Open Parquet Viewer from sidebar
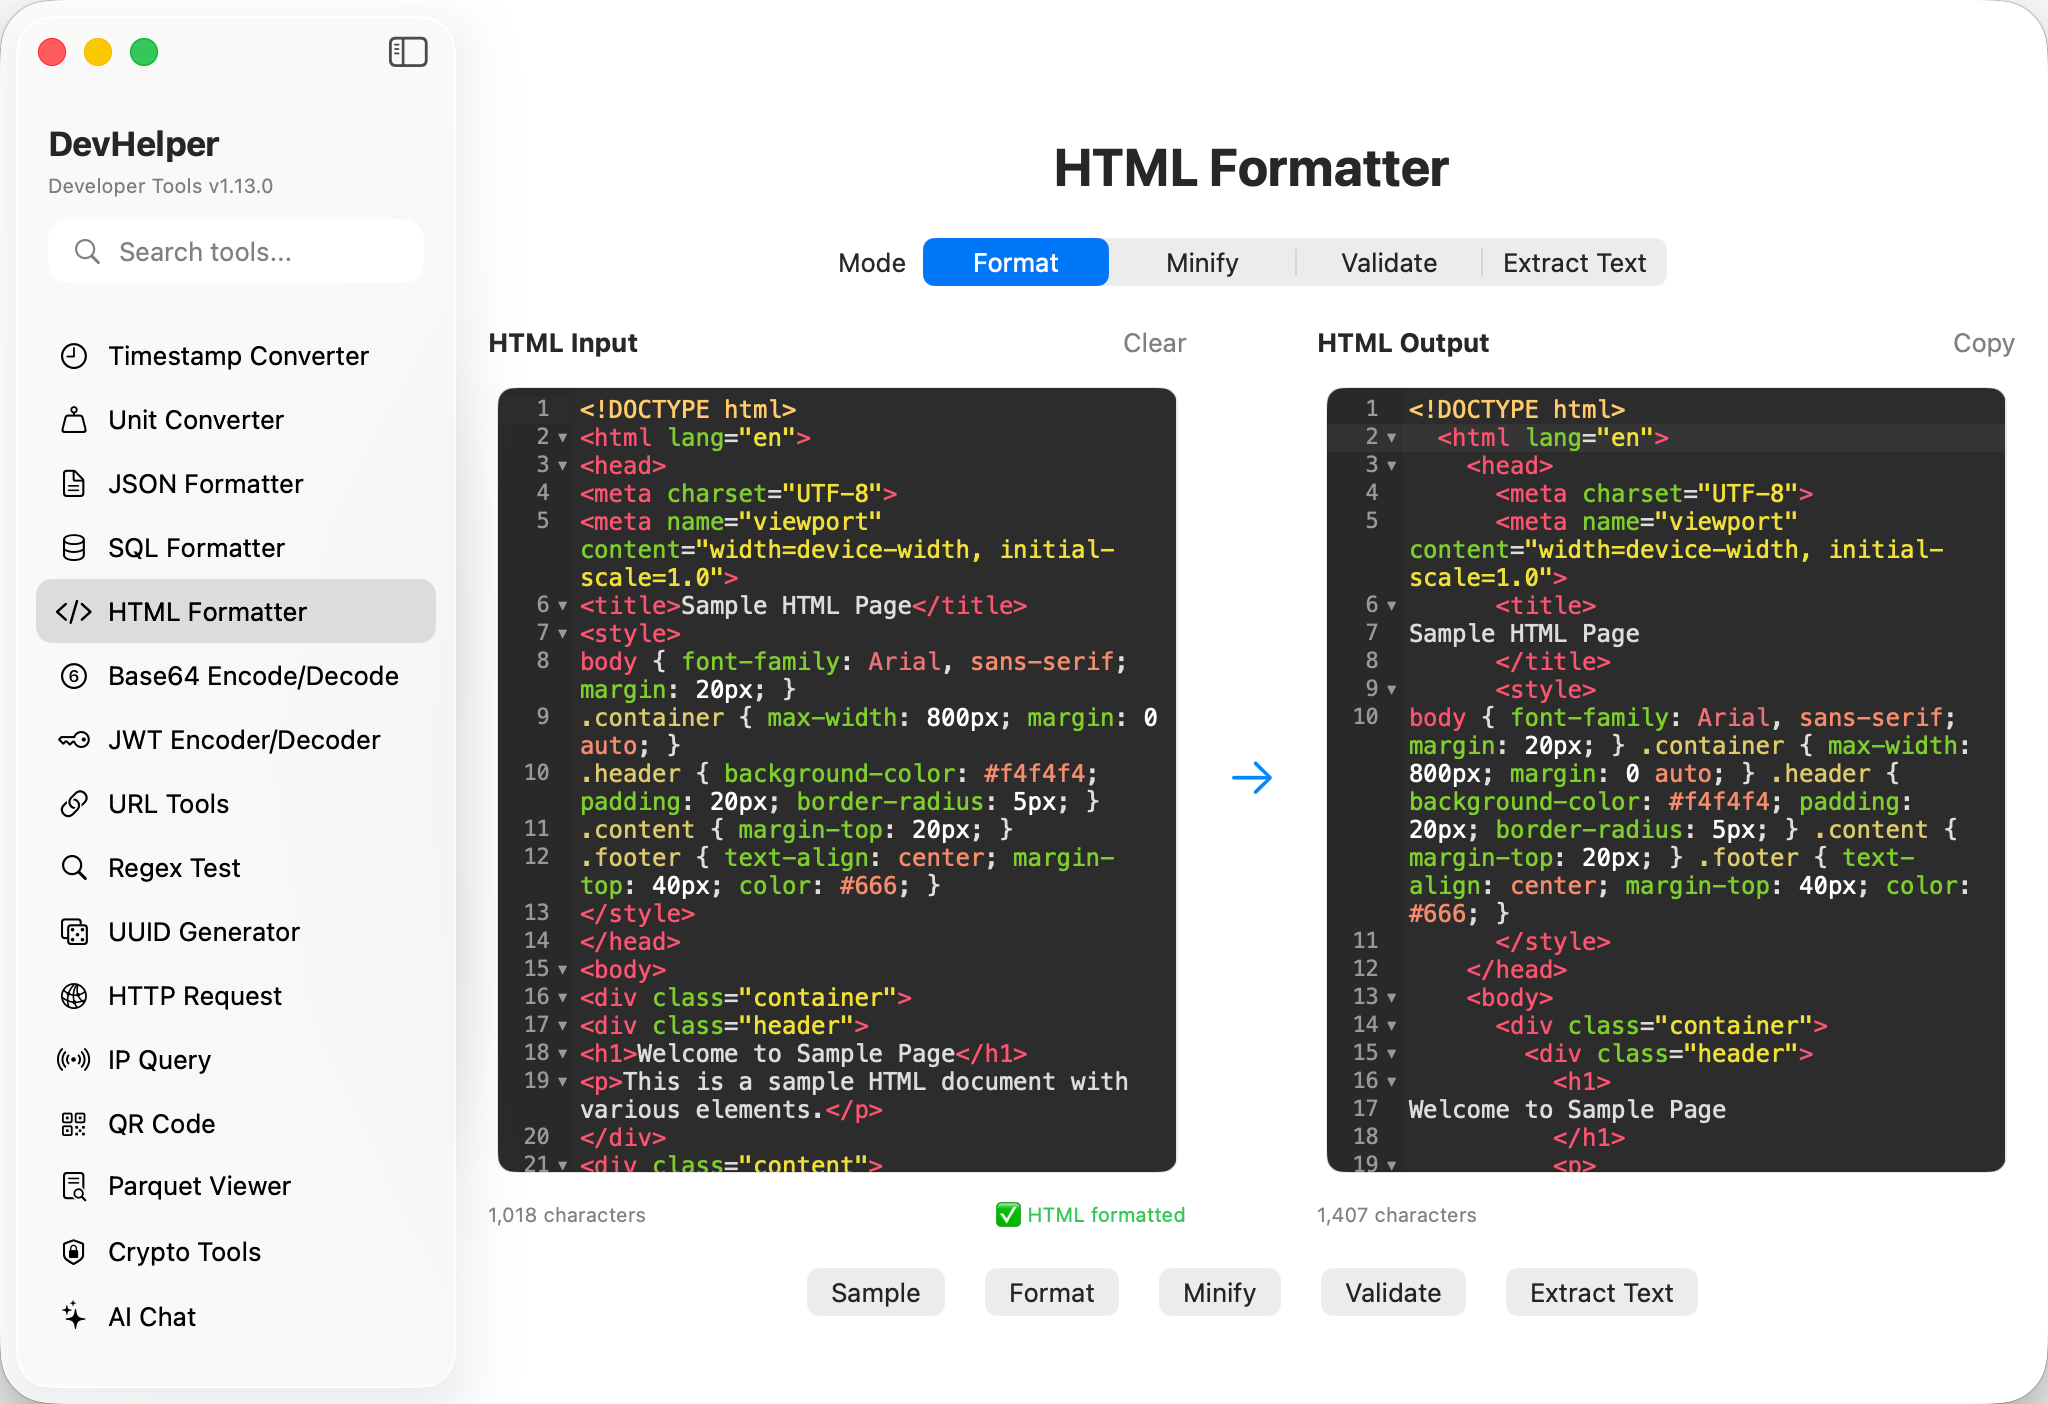 click(199, 1186)
